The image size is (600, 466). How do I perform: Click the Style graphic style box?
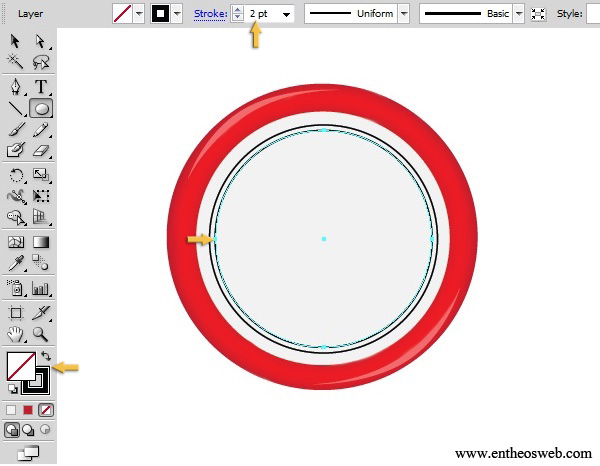593,14
